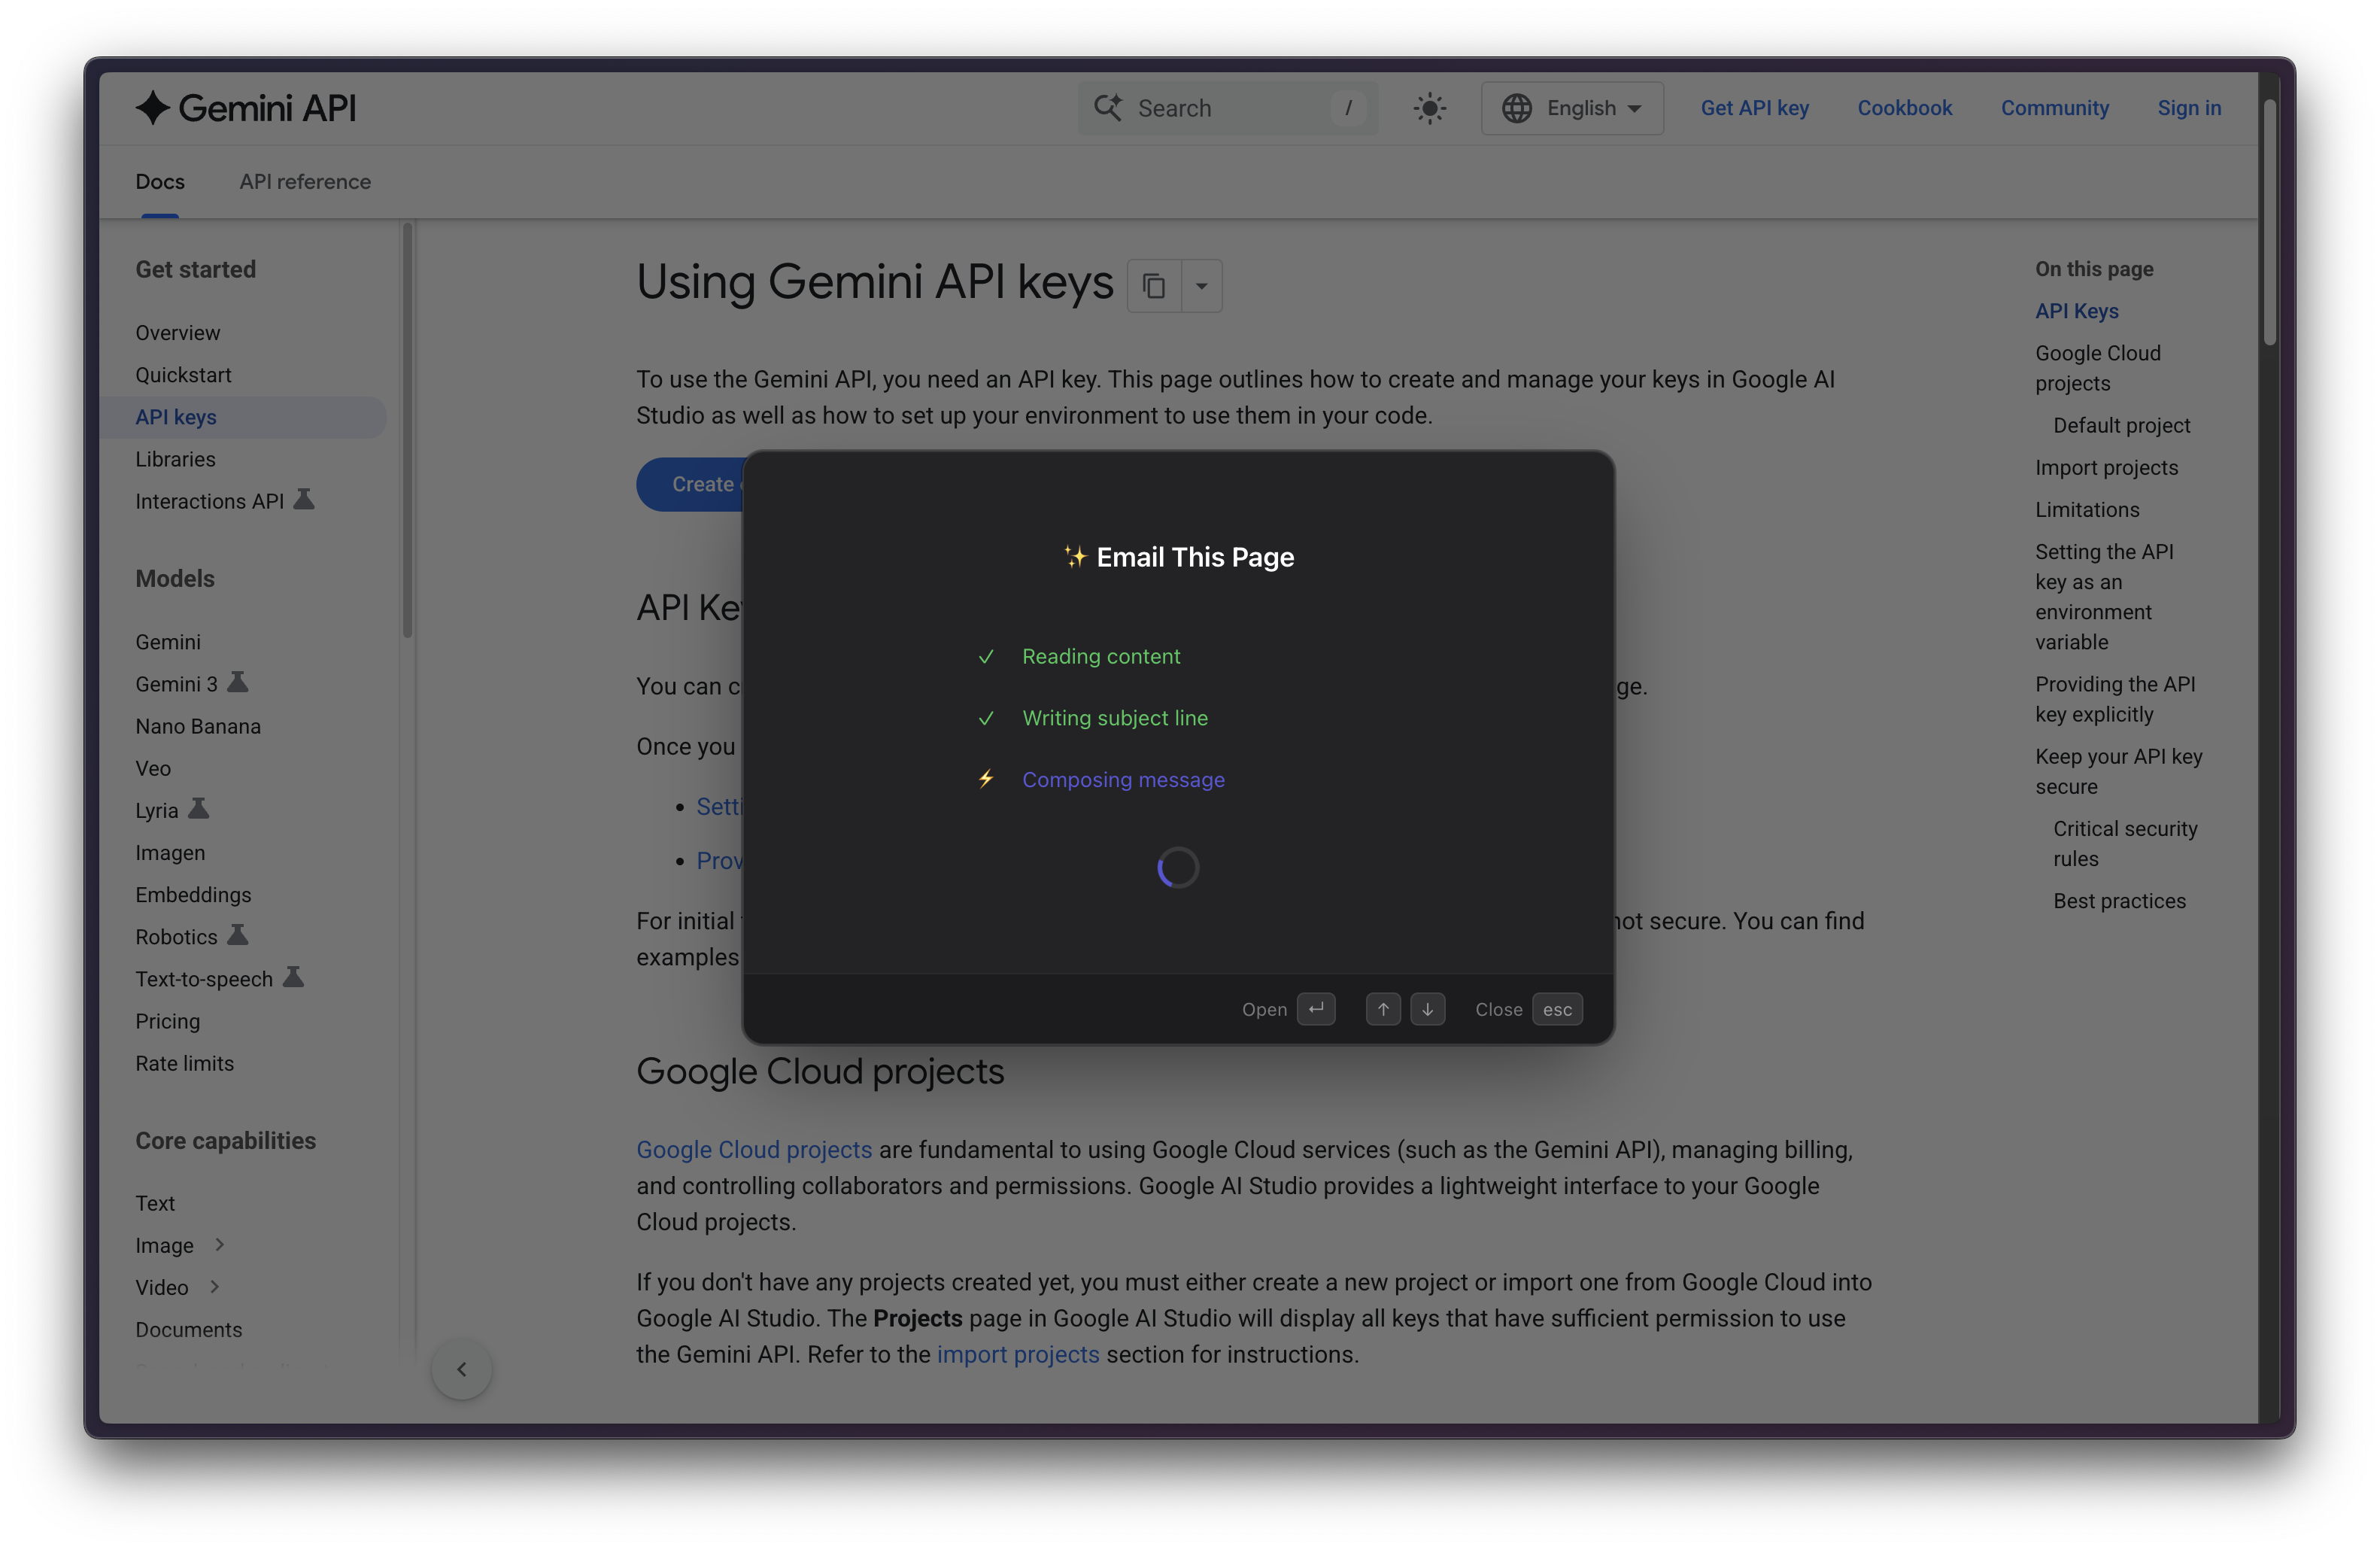Click into the Search input field
The height and width of the screenshot is (1550, 2380).
click(x=1230, y=108)
